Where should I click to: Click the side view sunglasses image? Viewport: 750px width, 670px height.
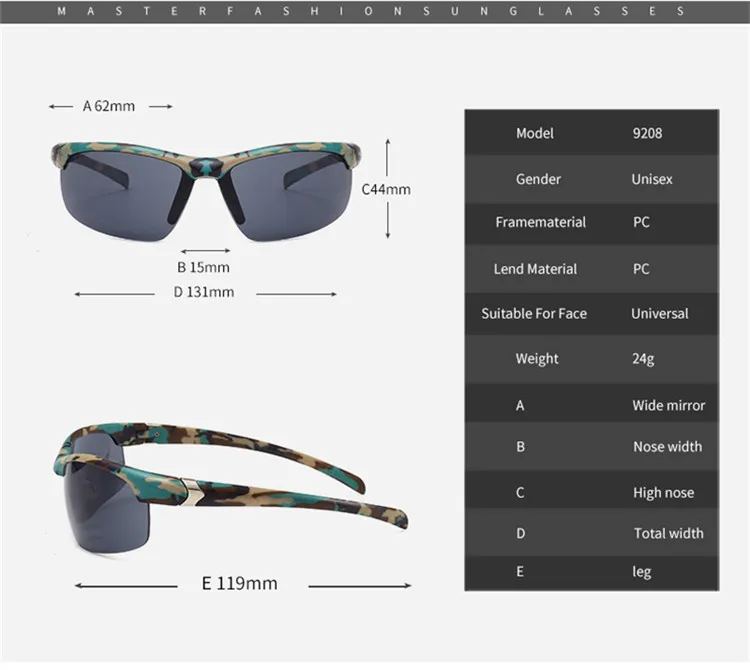coord(231,487)
